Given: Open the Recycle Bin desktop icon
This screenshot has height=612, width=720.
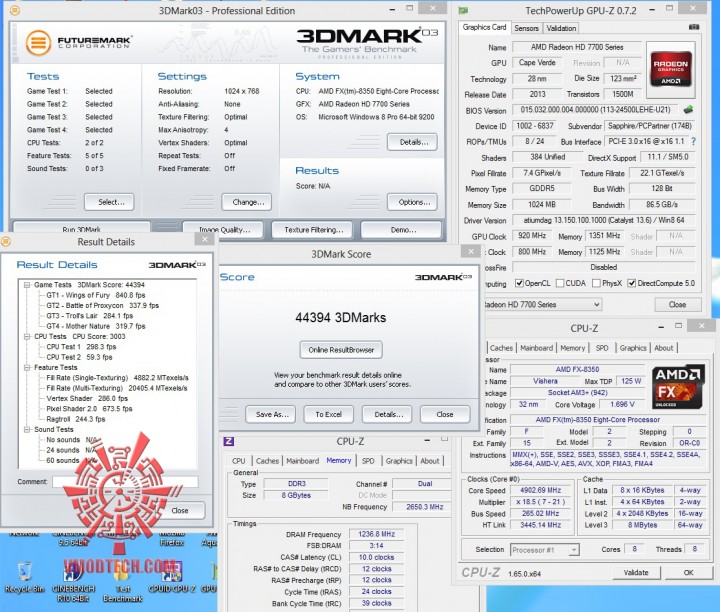Looking at the screenshot, I should [x=25, y=577].
